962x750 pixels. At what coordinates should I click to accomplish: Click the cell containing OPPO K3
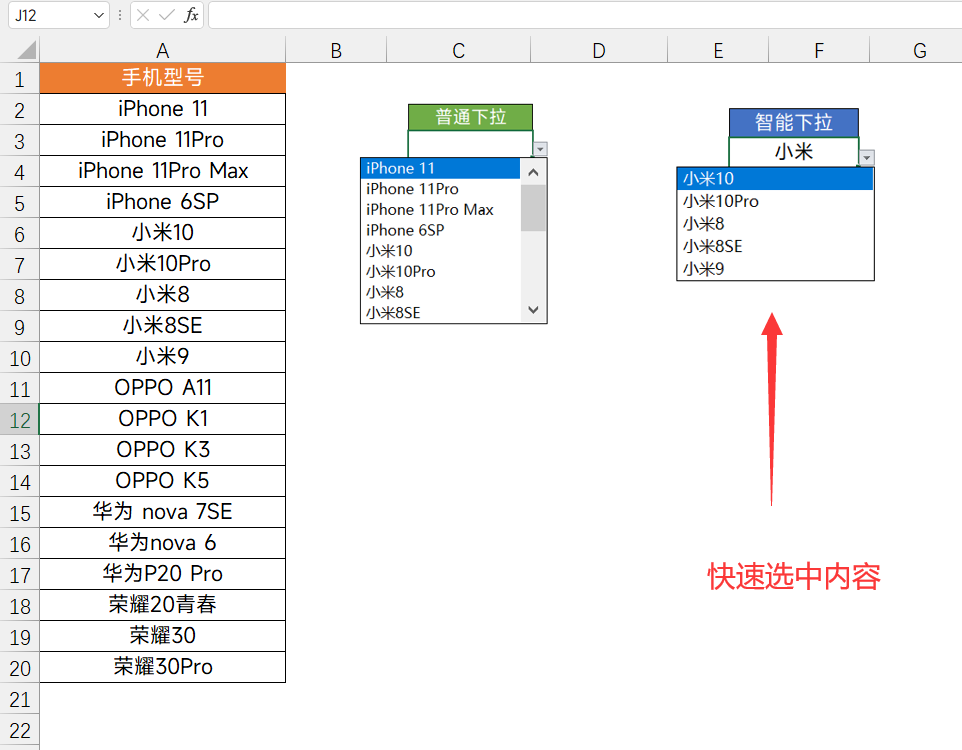[162, 450]
